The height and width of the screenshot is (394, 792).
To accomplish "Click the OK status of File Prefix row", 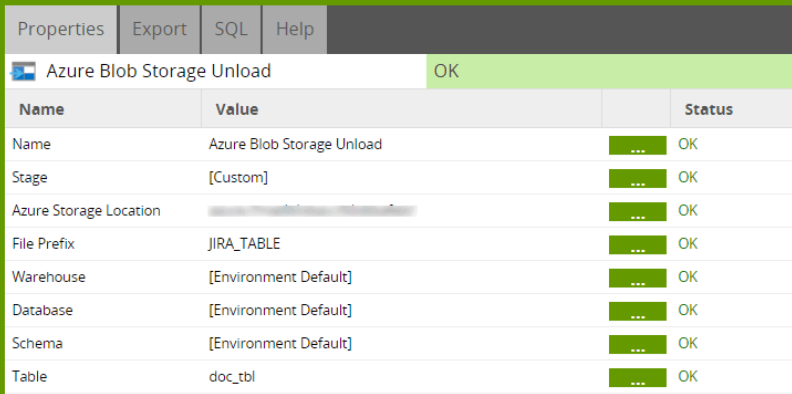I will (688, 244).
